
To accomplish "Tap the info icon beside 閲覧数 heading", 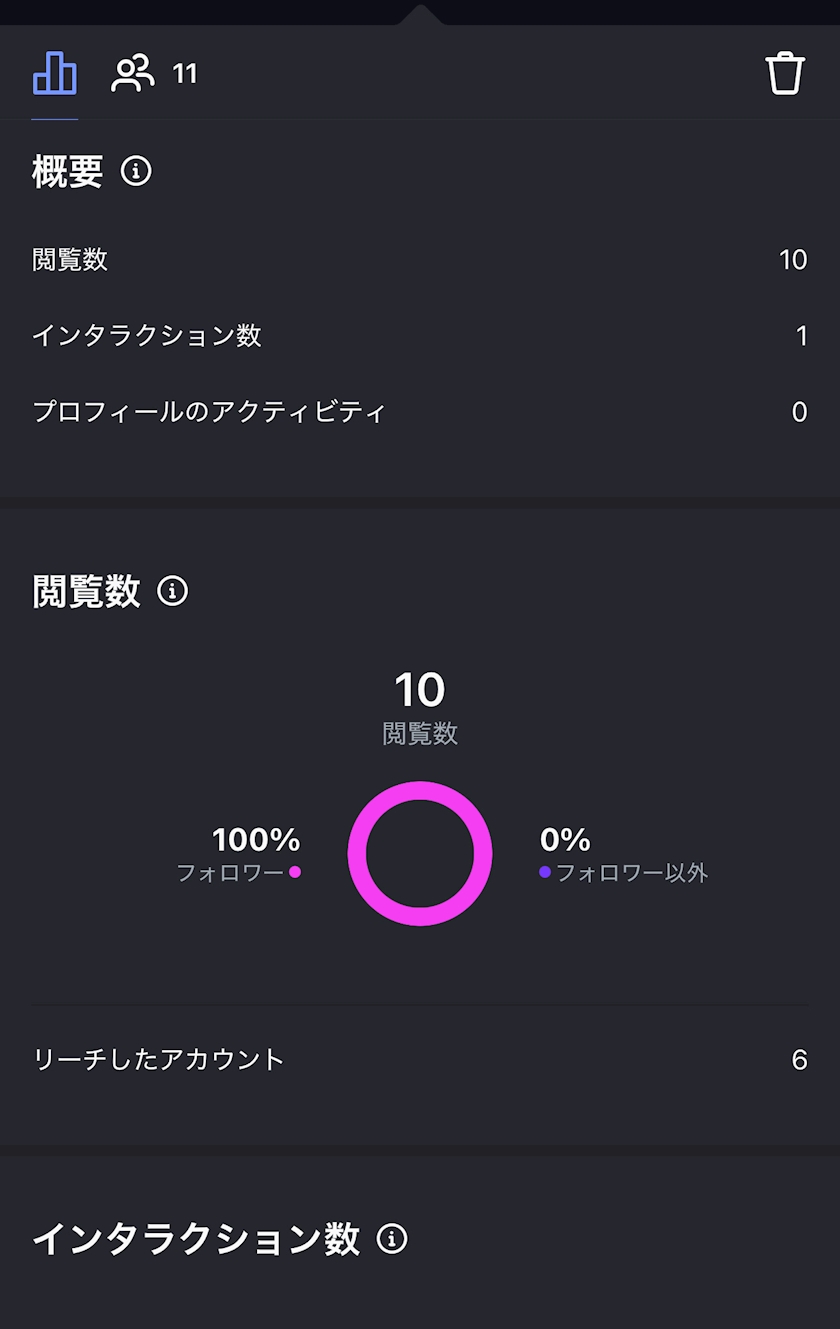I will [x=172, y=591].
